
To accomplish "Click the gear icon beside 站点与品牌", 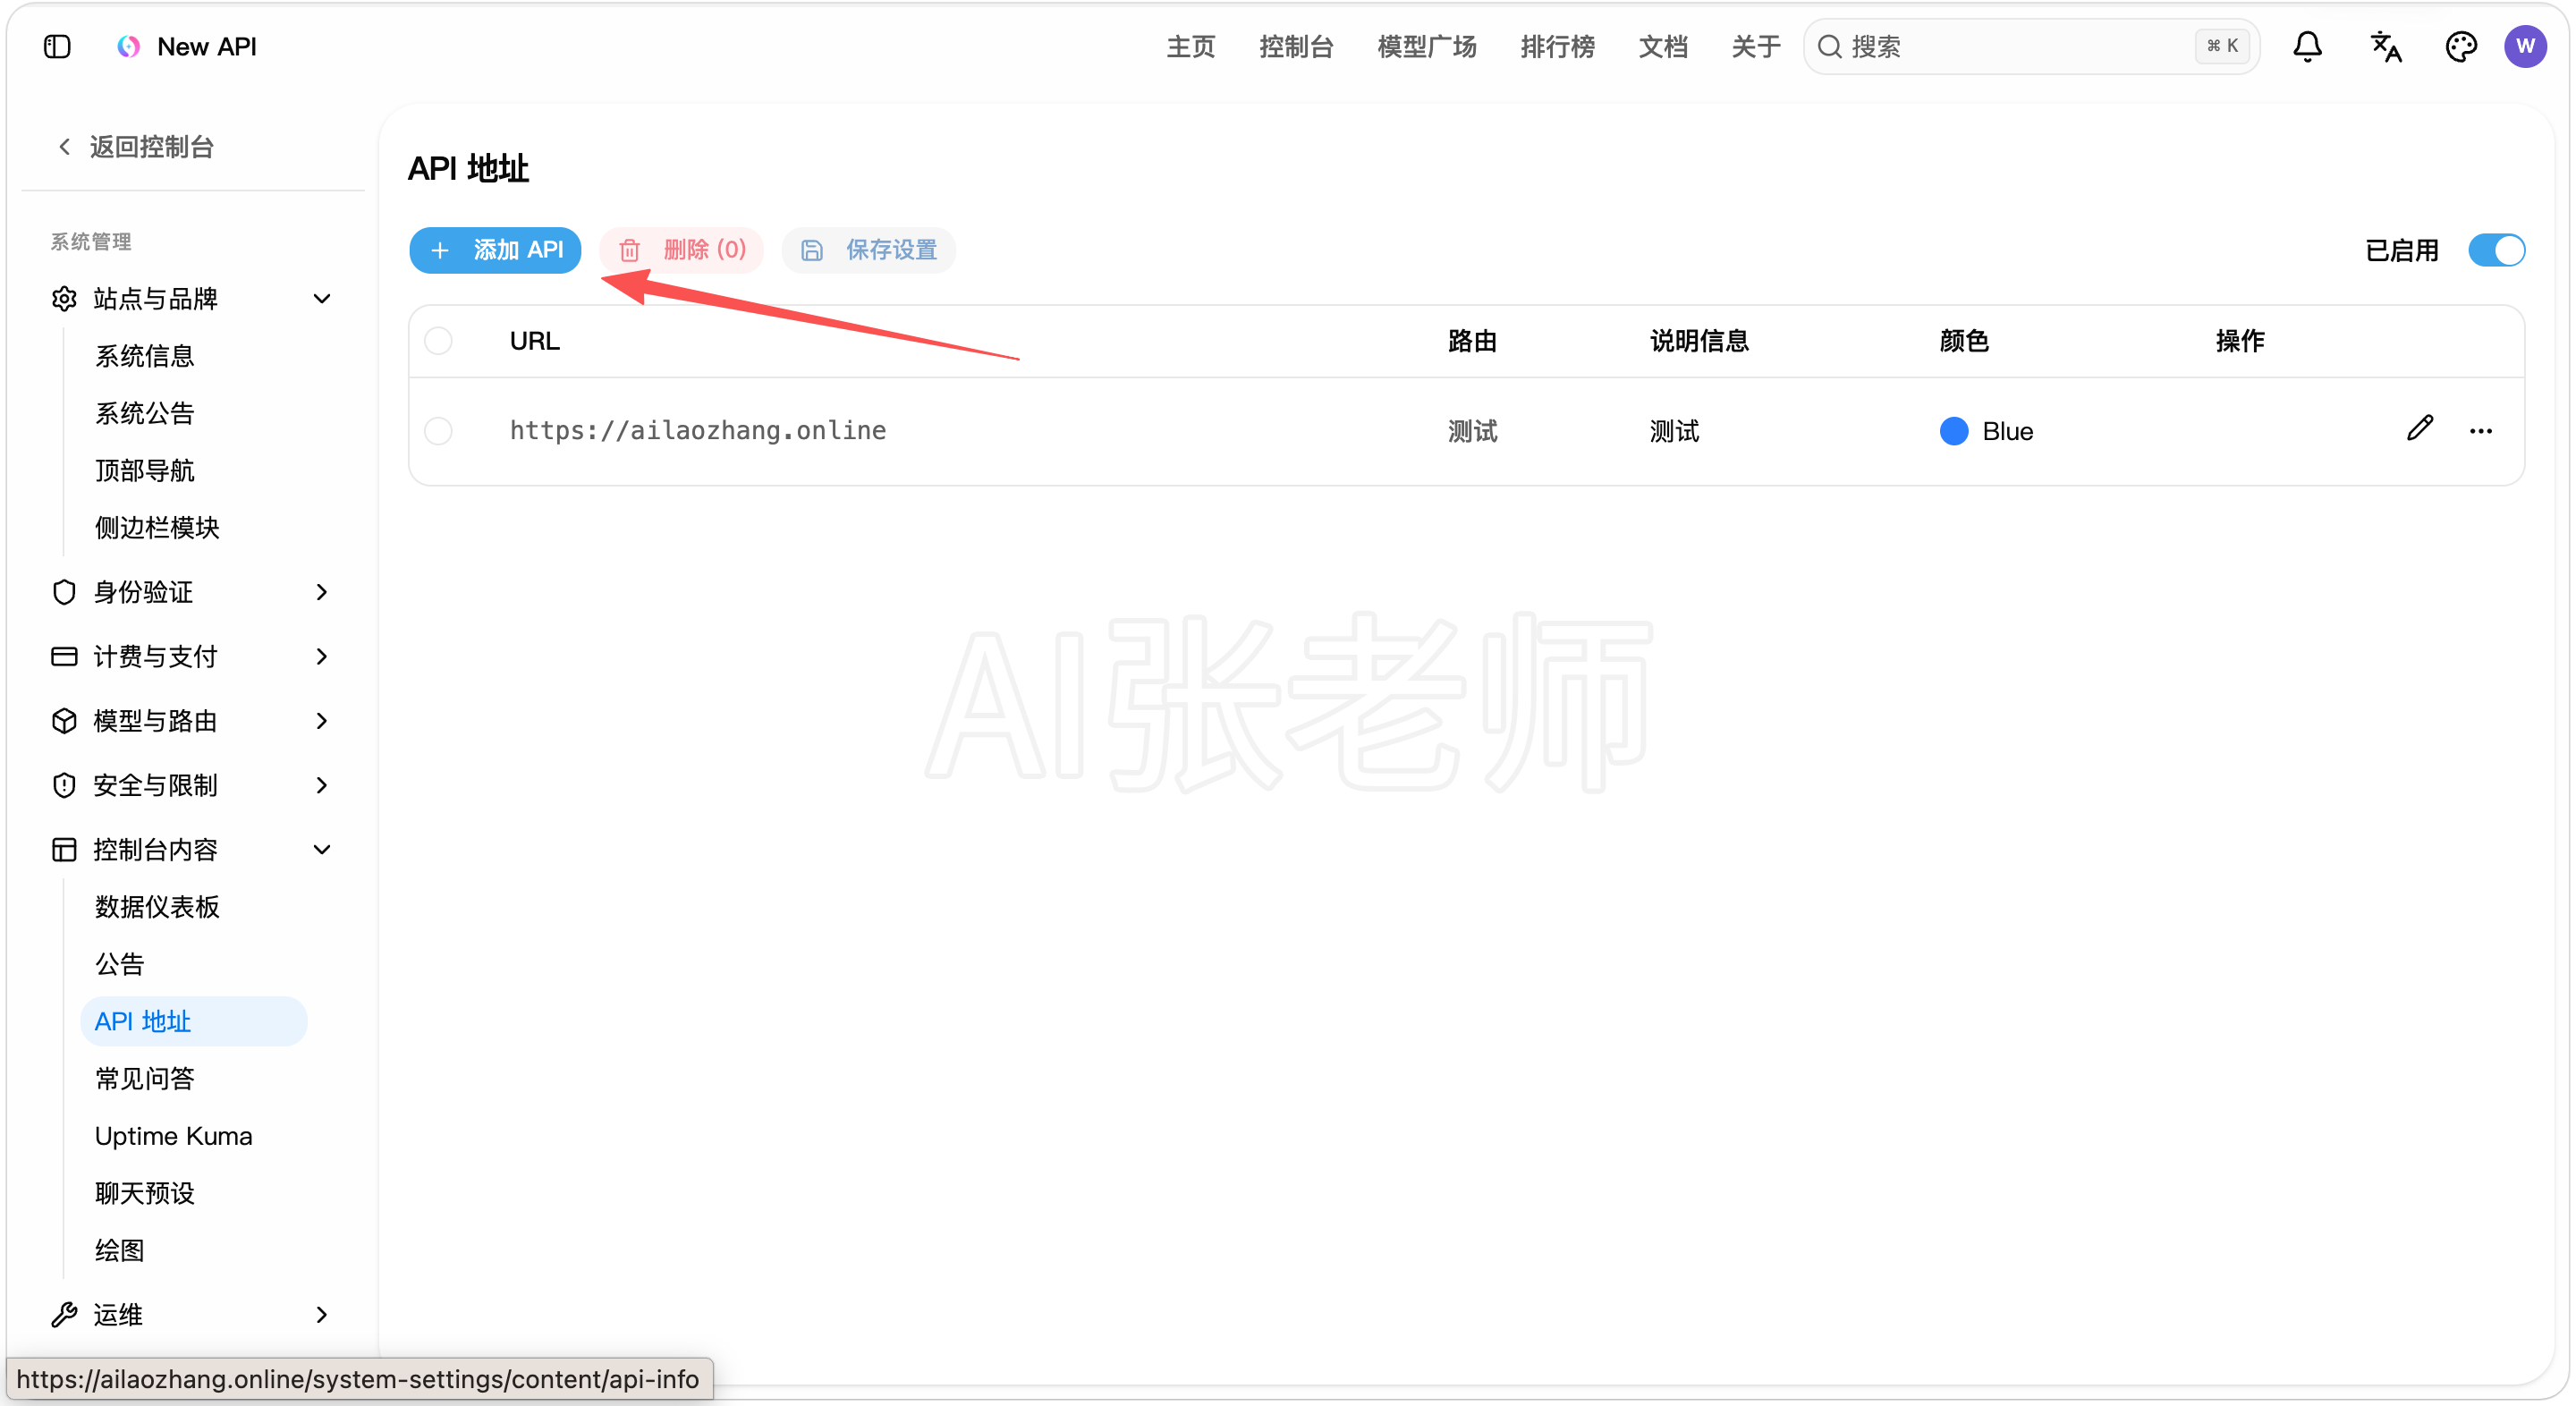I will tap(64, 298).
